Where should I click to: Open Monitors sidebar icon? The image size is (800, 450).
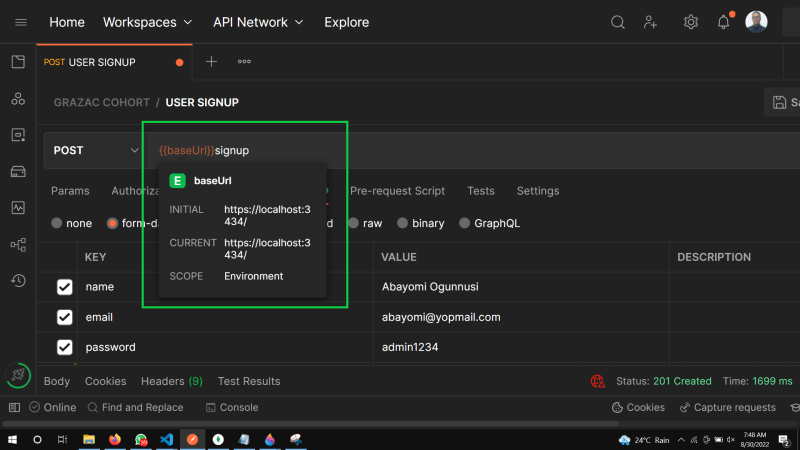18,208
